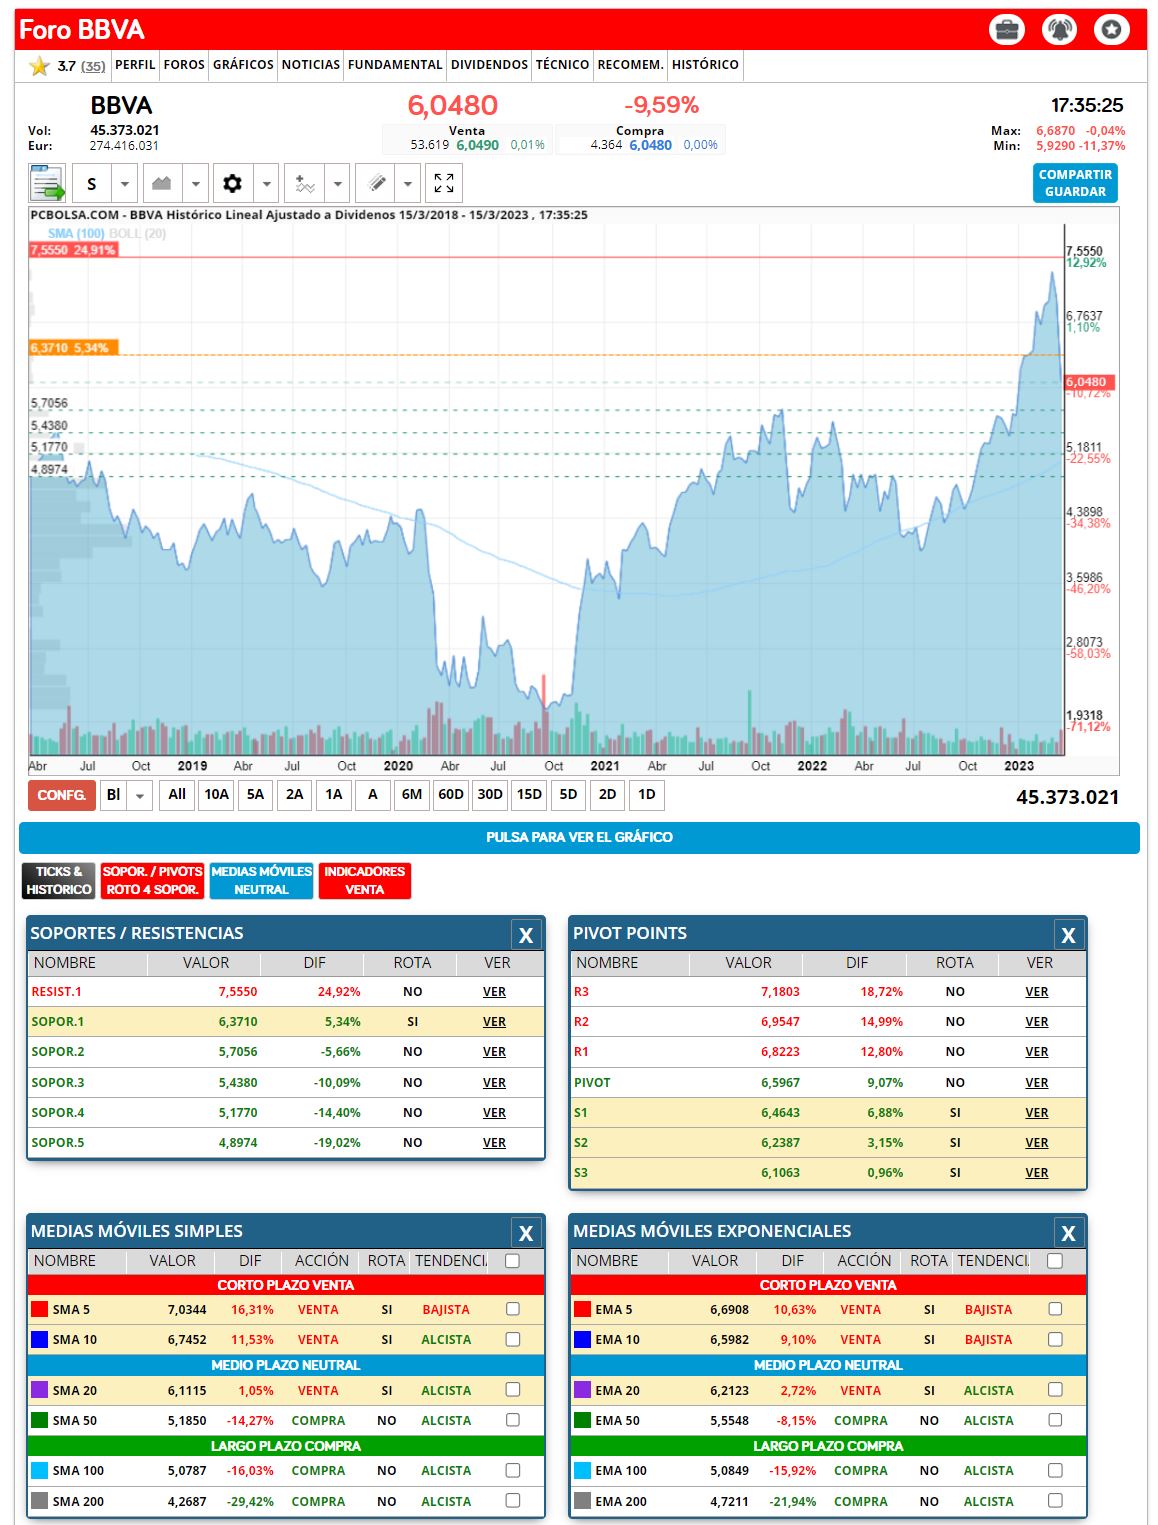Select the 30D time range
The width and height of the screenshot is (1158, 1525).
[490, 795]
